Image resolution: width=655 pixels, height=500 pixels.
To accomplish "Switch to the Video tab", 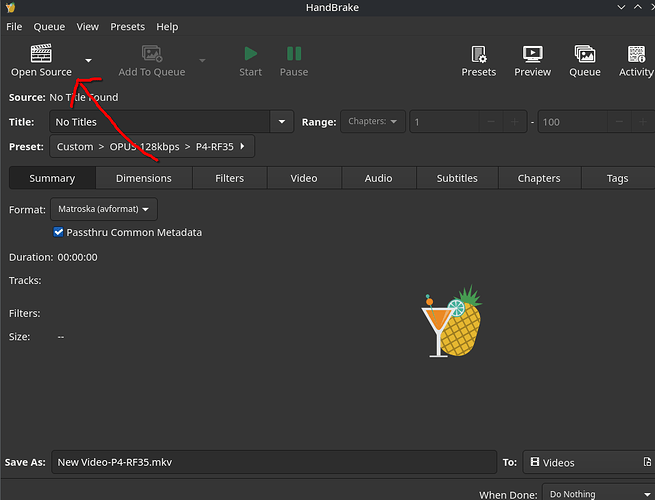I will [304, 178].
